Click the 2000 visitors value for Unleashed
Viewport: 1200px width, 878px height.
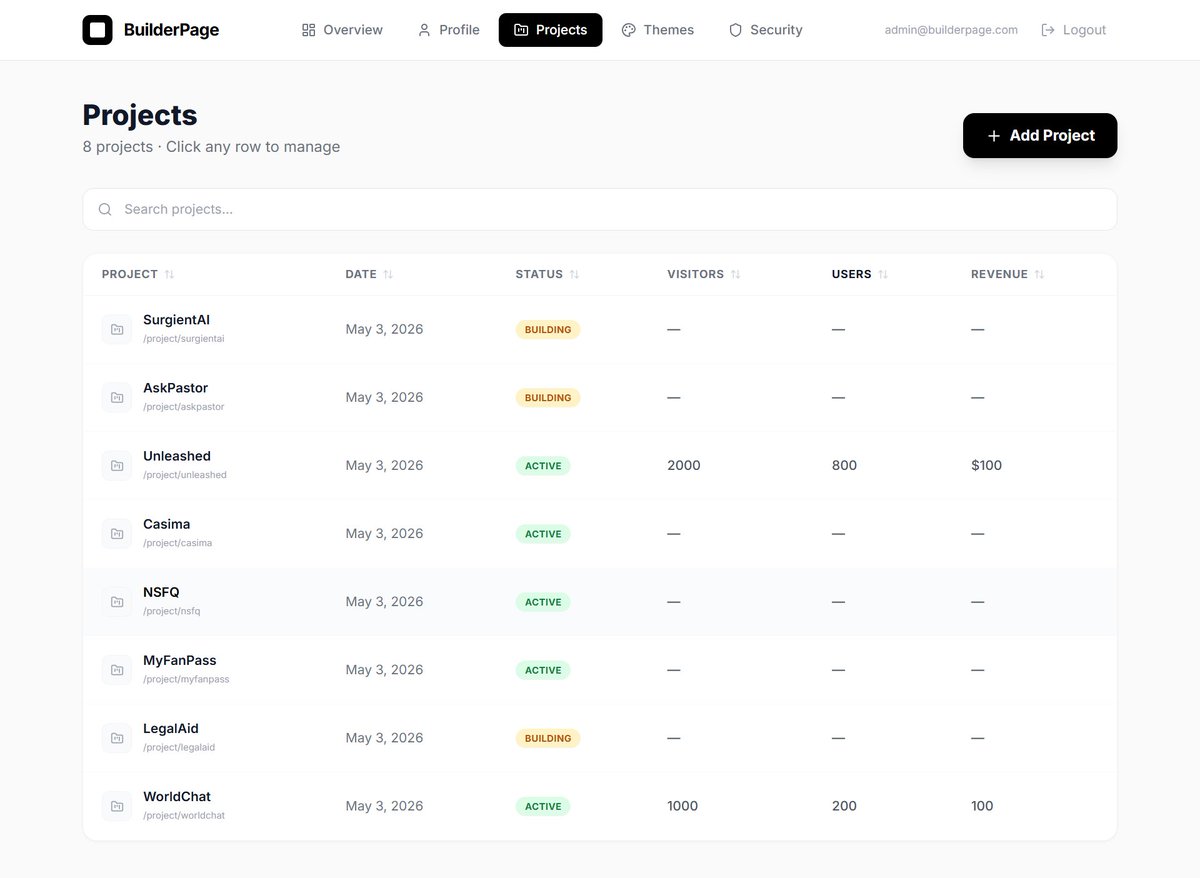[x=684, y=465]
